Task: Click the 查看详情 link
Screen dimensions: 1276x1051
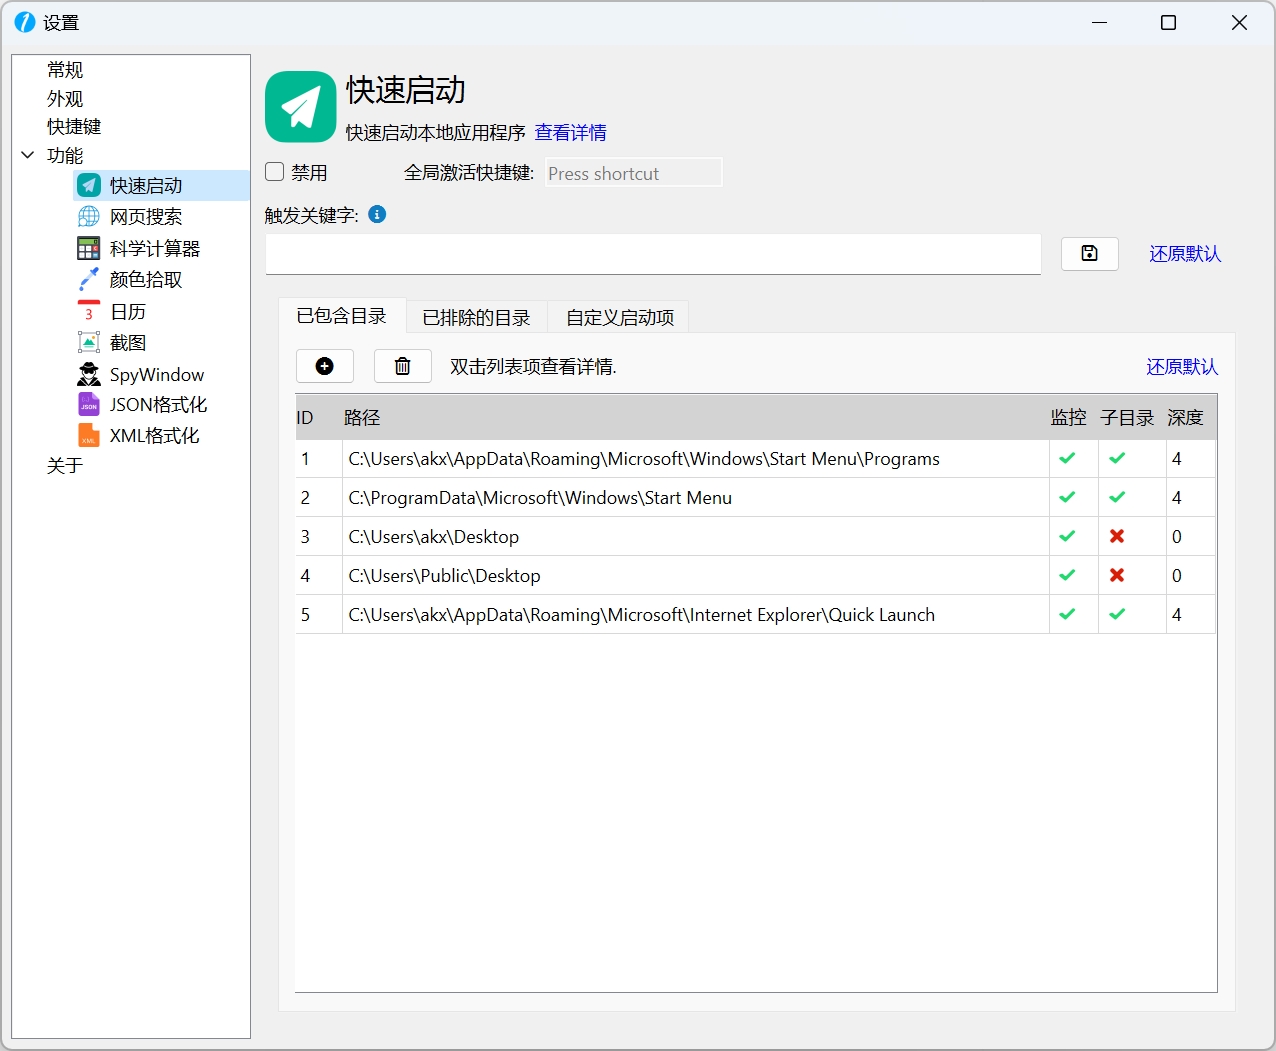Action: pyautogui.click(x=570, y=133)
